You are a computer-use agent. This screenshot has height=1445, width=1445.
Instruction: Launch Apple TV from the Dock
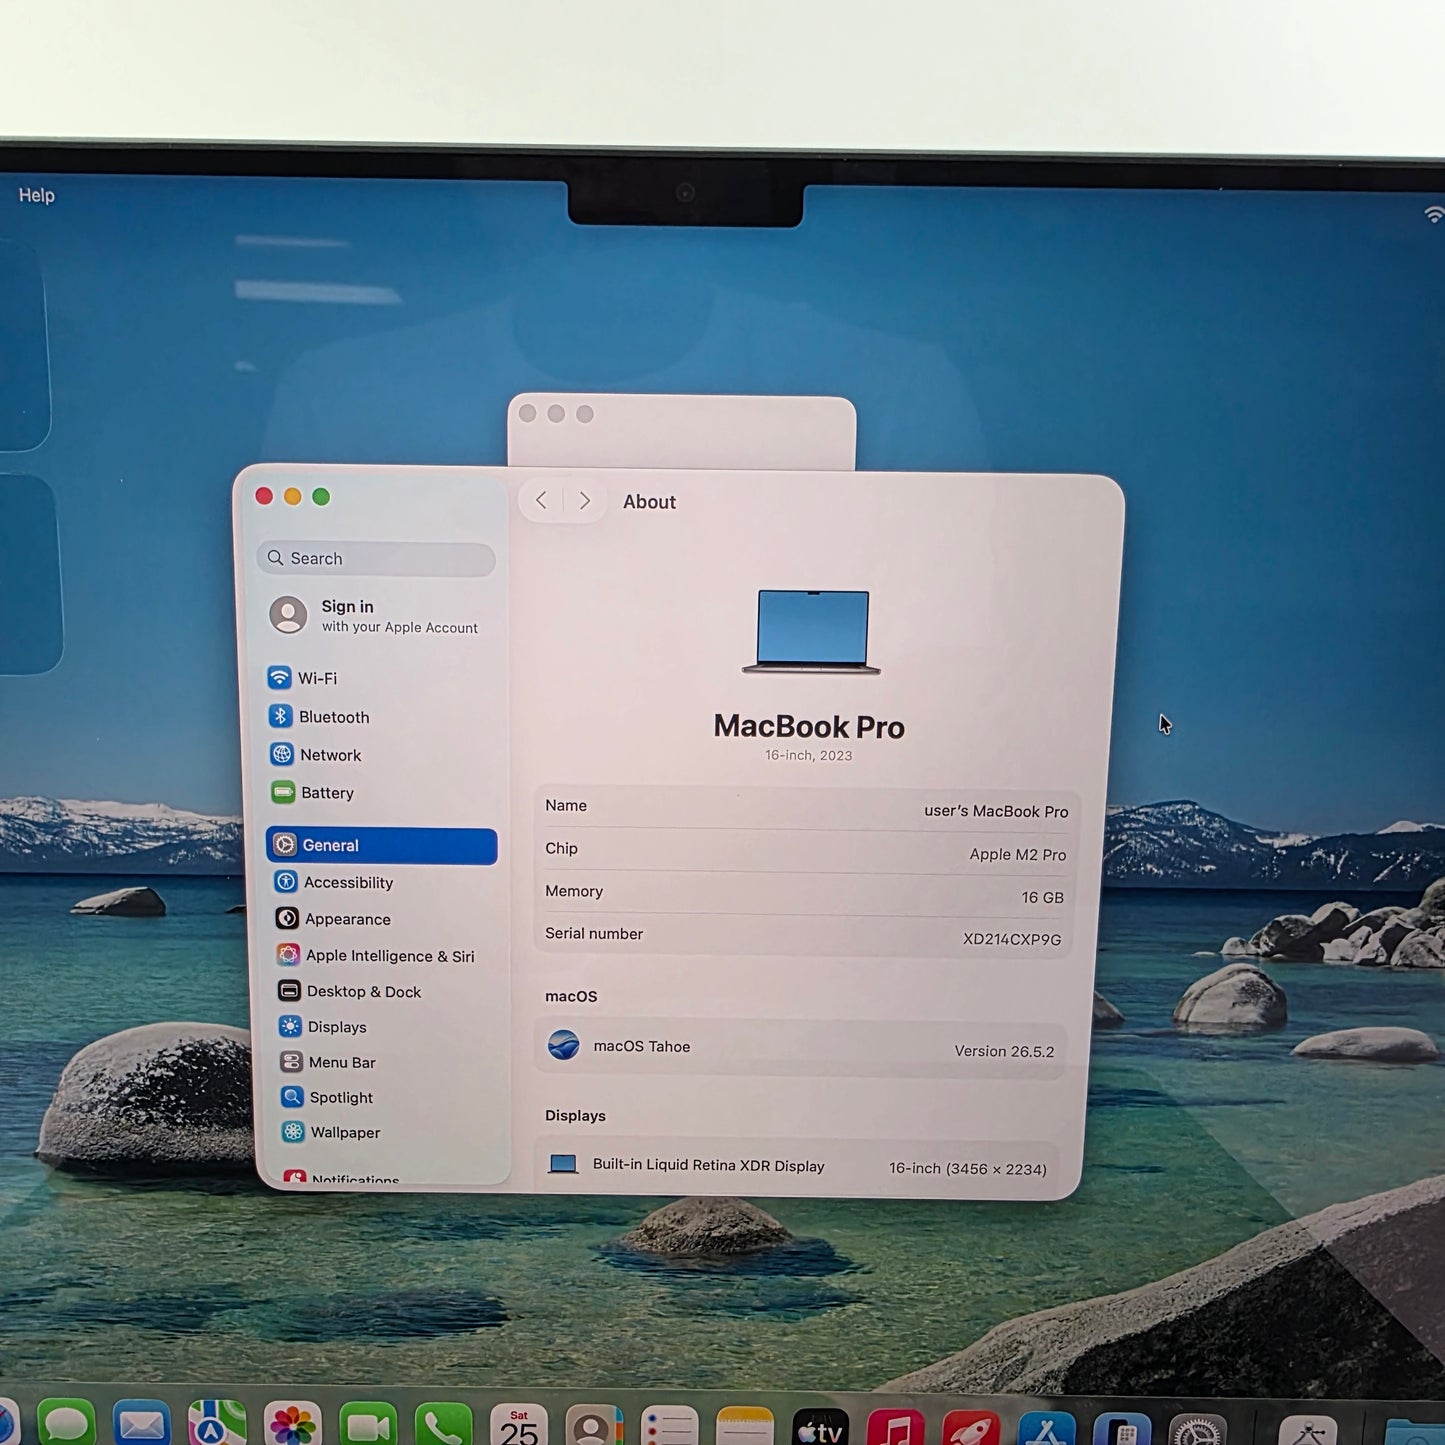click(x=820, y=1427)
